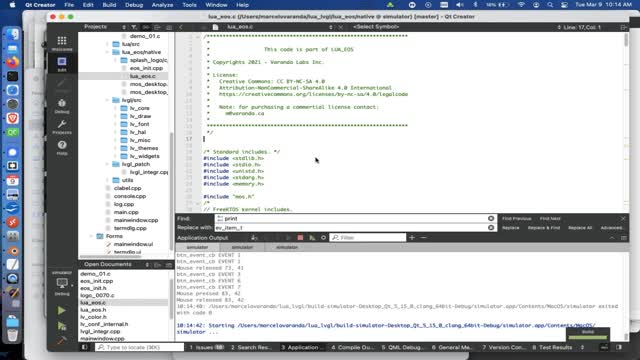Open the 1 Issues pane
640x360 pixels.
206,347
